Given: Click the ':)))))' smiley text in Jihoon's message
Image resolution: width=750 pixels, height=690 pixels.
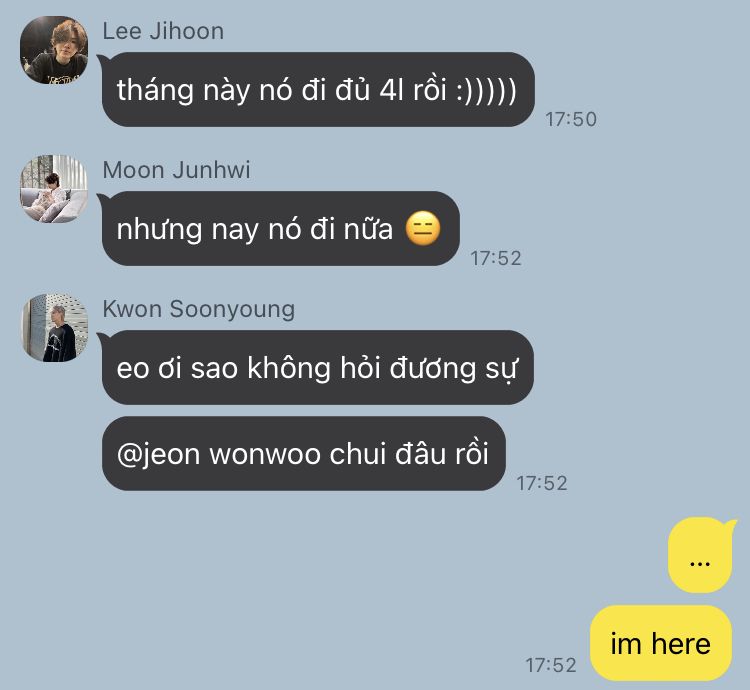Looking at the screenshot, I should [486, 90].
